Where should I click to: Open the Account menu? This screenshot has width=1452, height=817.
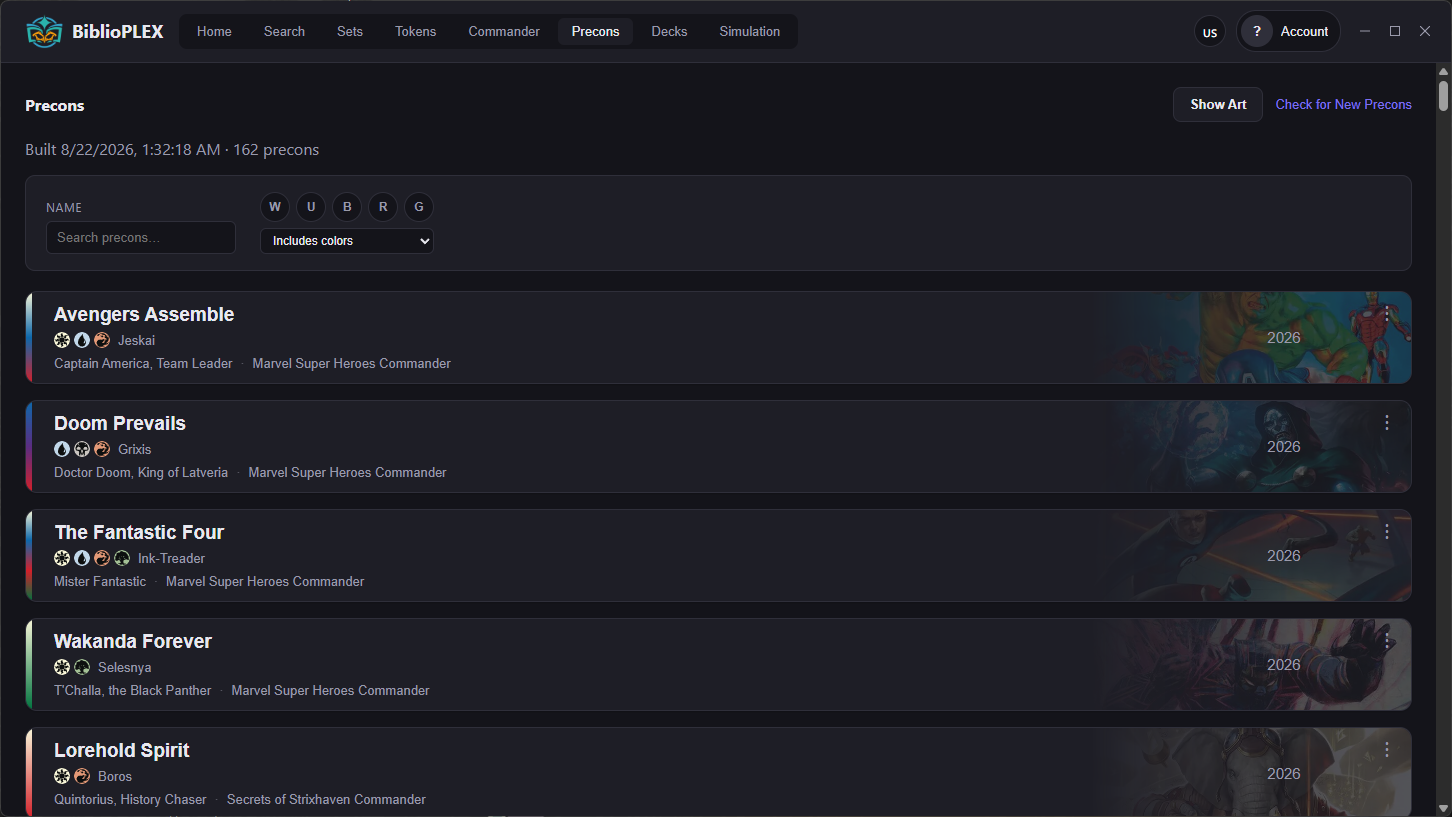(x=1289, y=32)
